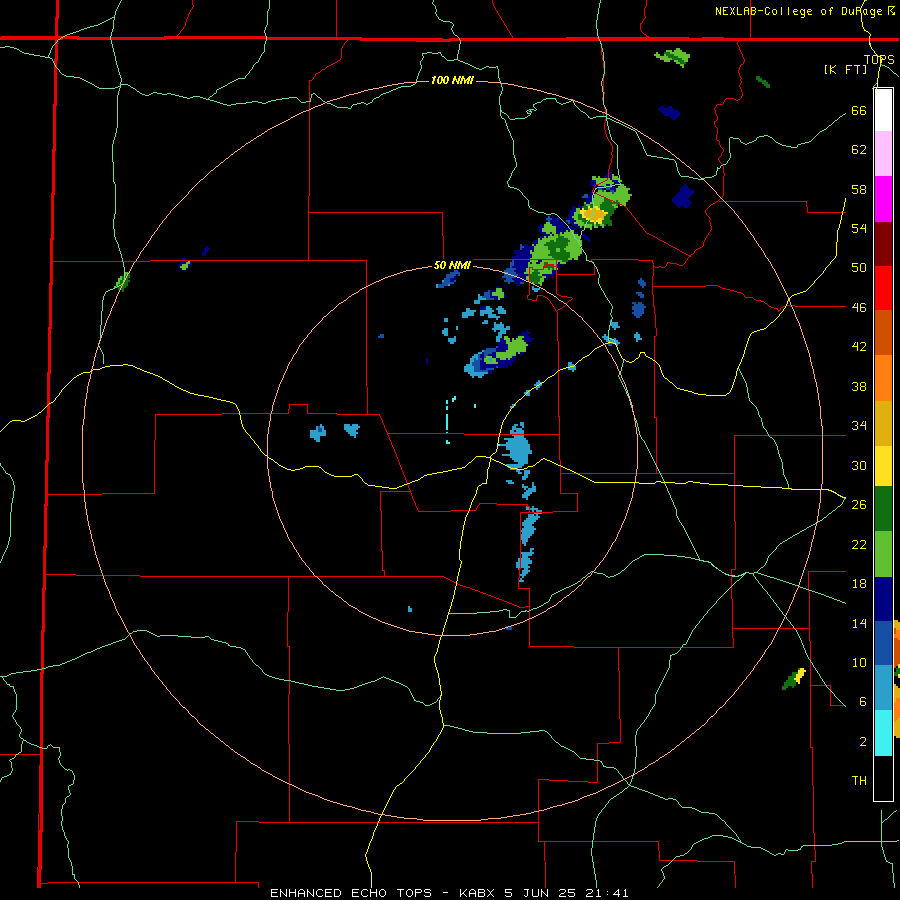Click the legend value 14

coord(859,623)
